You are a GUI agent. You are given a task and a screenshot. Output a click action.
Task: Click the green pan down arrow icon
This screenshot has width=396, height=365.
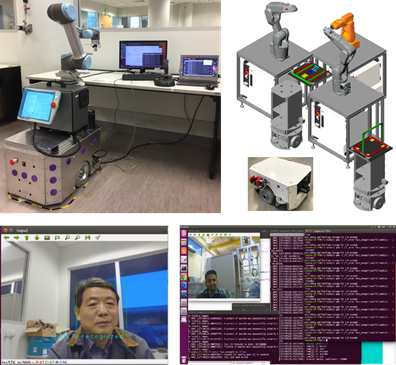[x=37, y=238]
